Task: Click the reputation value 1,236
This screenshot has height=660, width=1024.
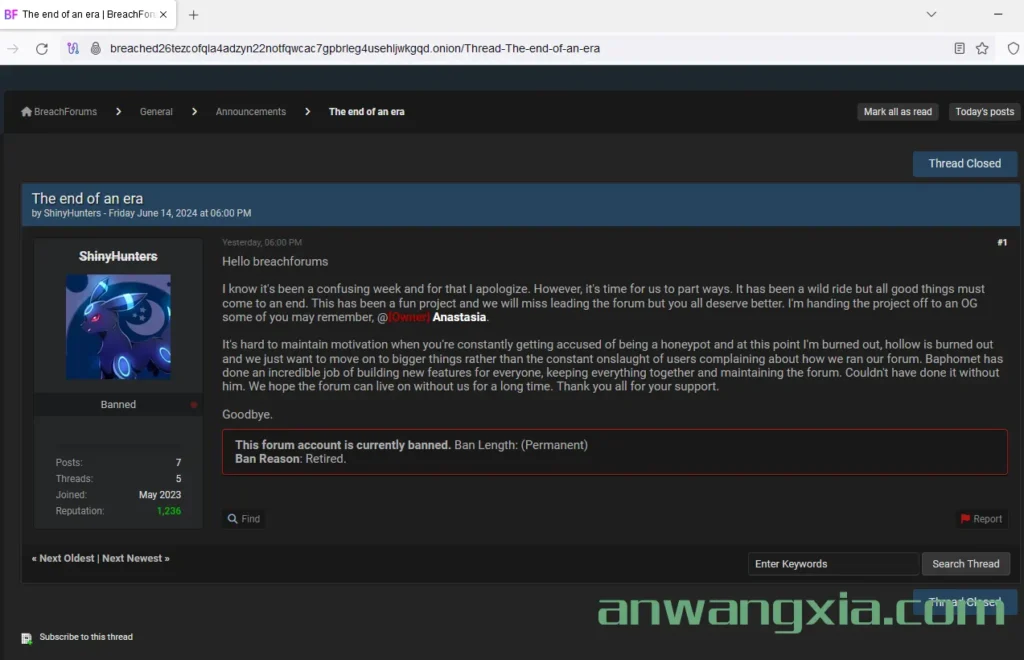Action: tap(168, 511)
